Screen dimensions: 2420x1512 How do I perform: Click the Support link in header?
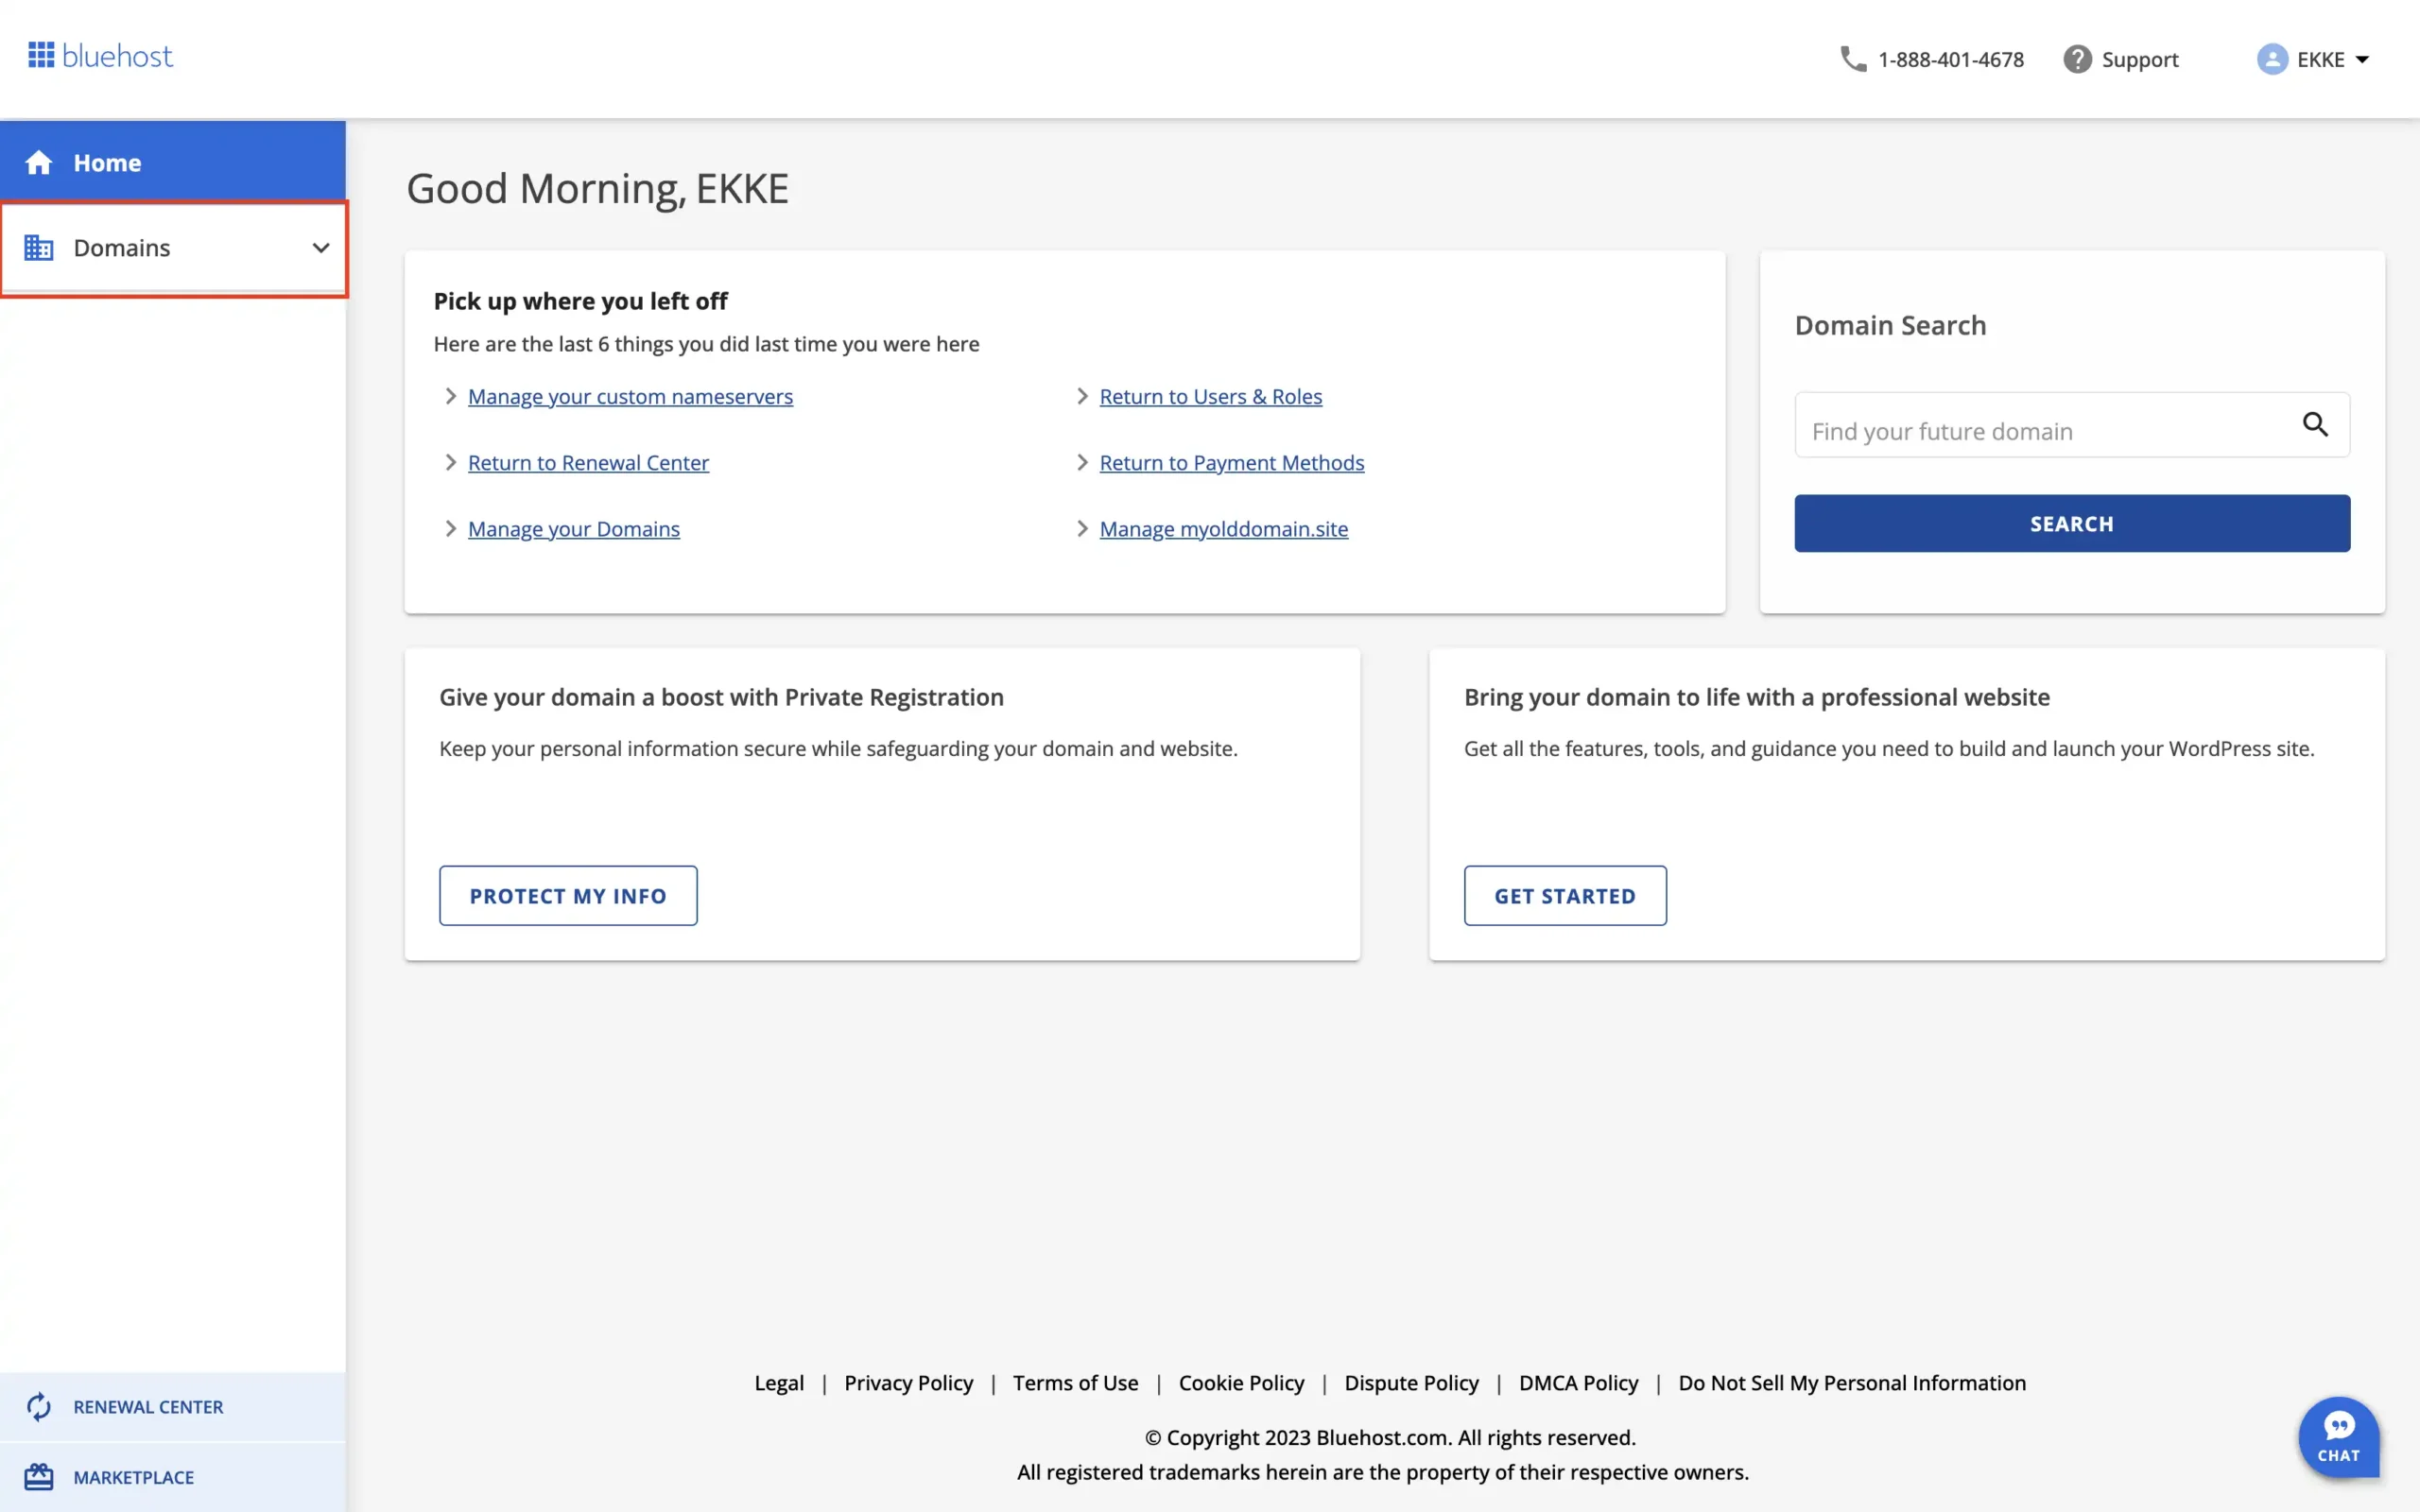tap(2140, 59)
